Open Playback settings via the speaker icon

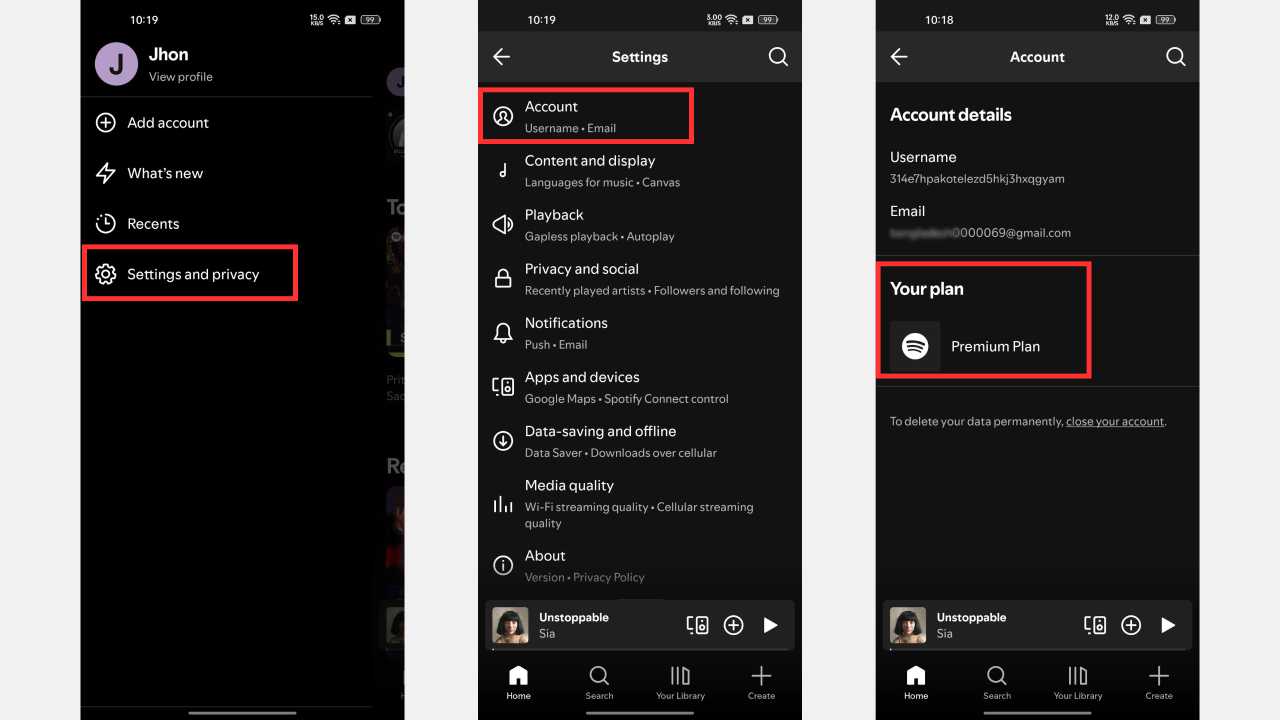(x=503, y=225)
